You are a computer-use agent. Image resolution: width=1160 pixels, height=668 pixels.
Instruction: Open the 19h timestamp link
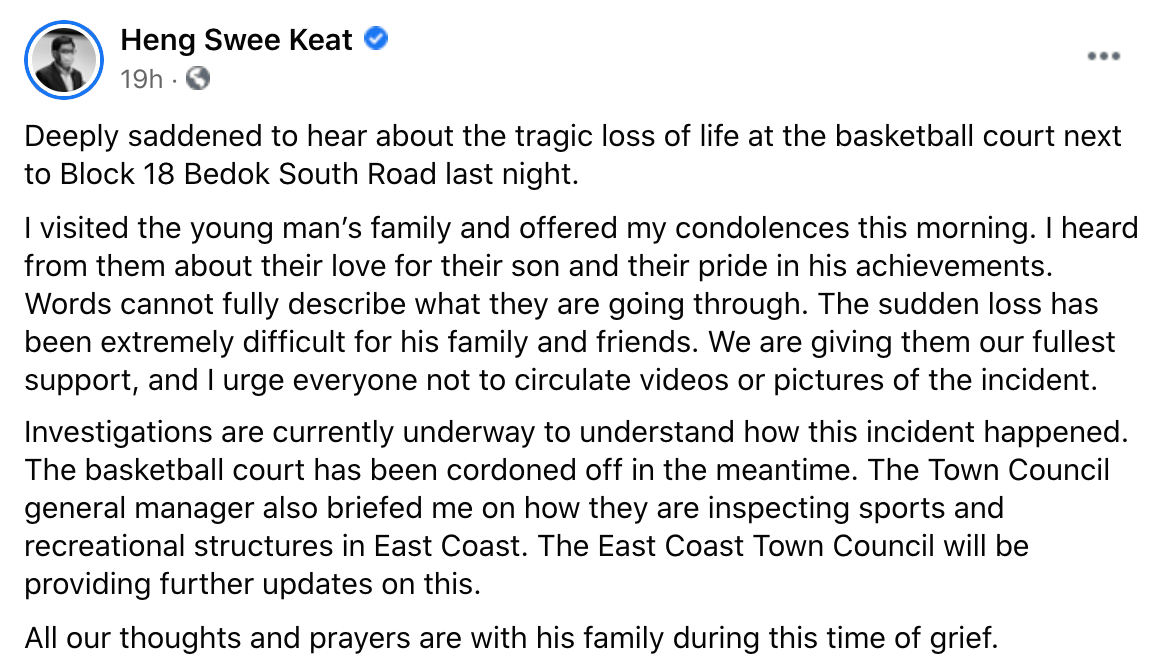click(x=141, y=78)
